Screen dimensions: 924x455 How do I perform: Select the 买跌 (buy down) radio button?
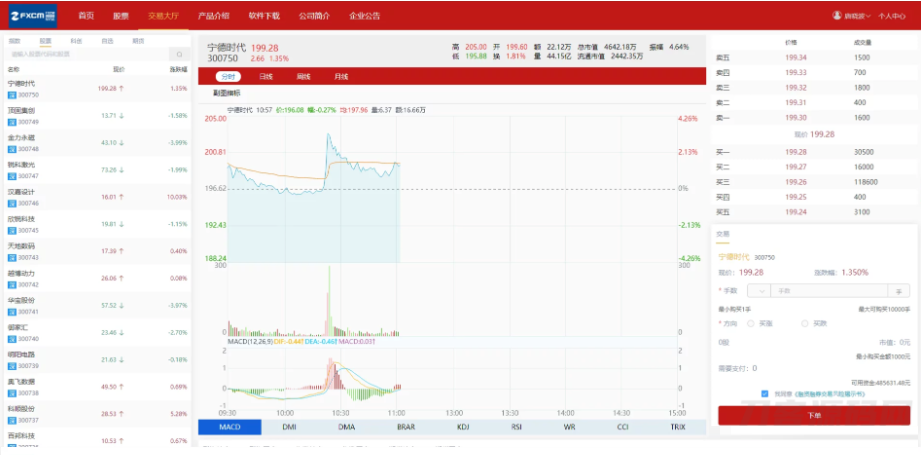(805, 324)
